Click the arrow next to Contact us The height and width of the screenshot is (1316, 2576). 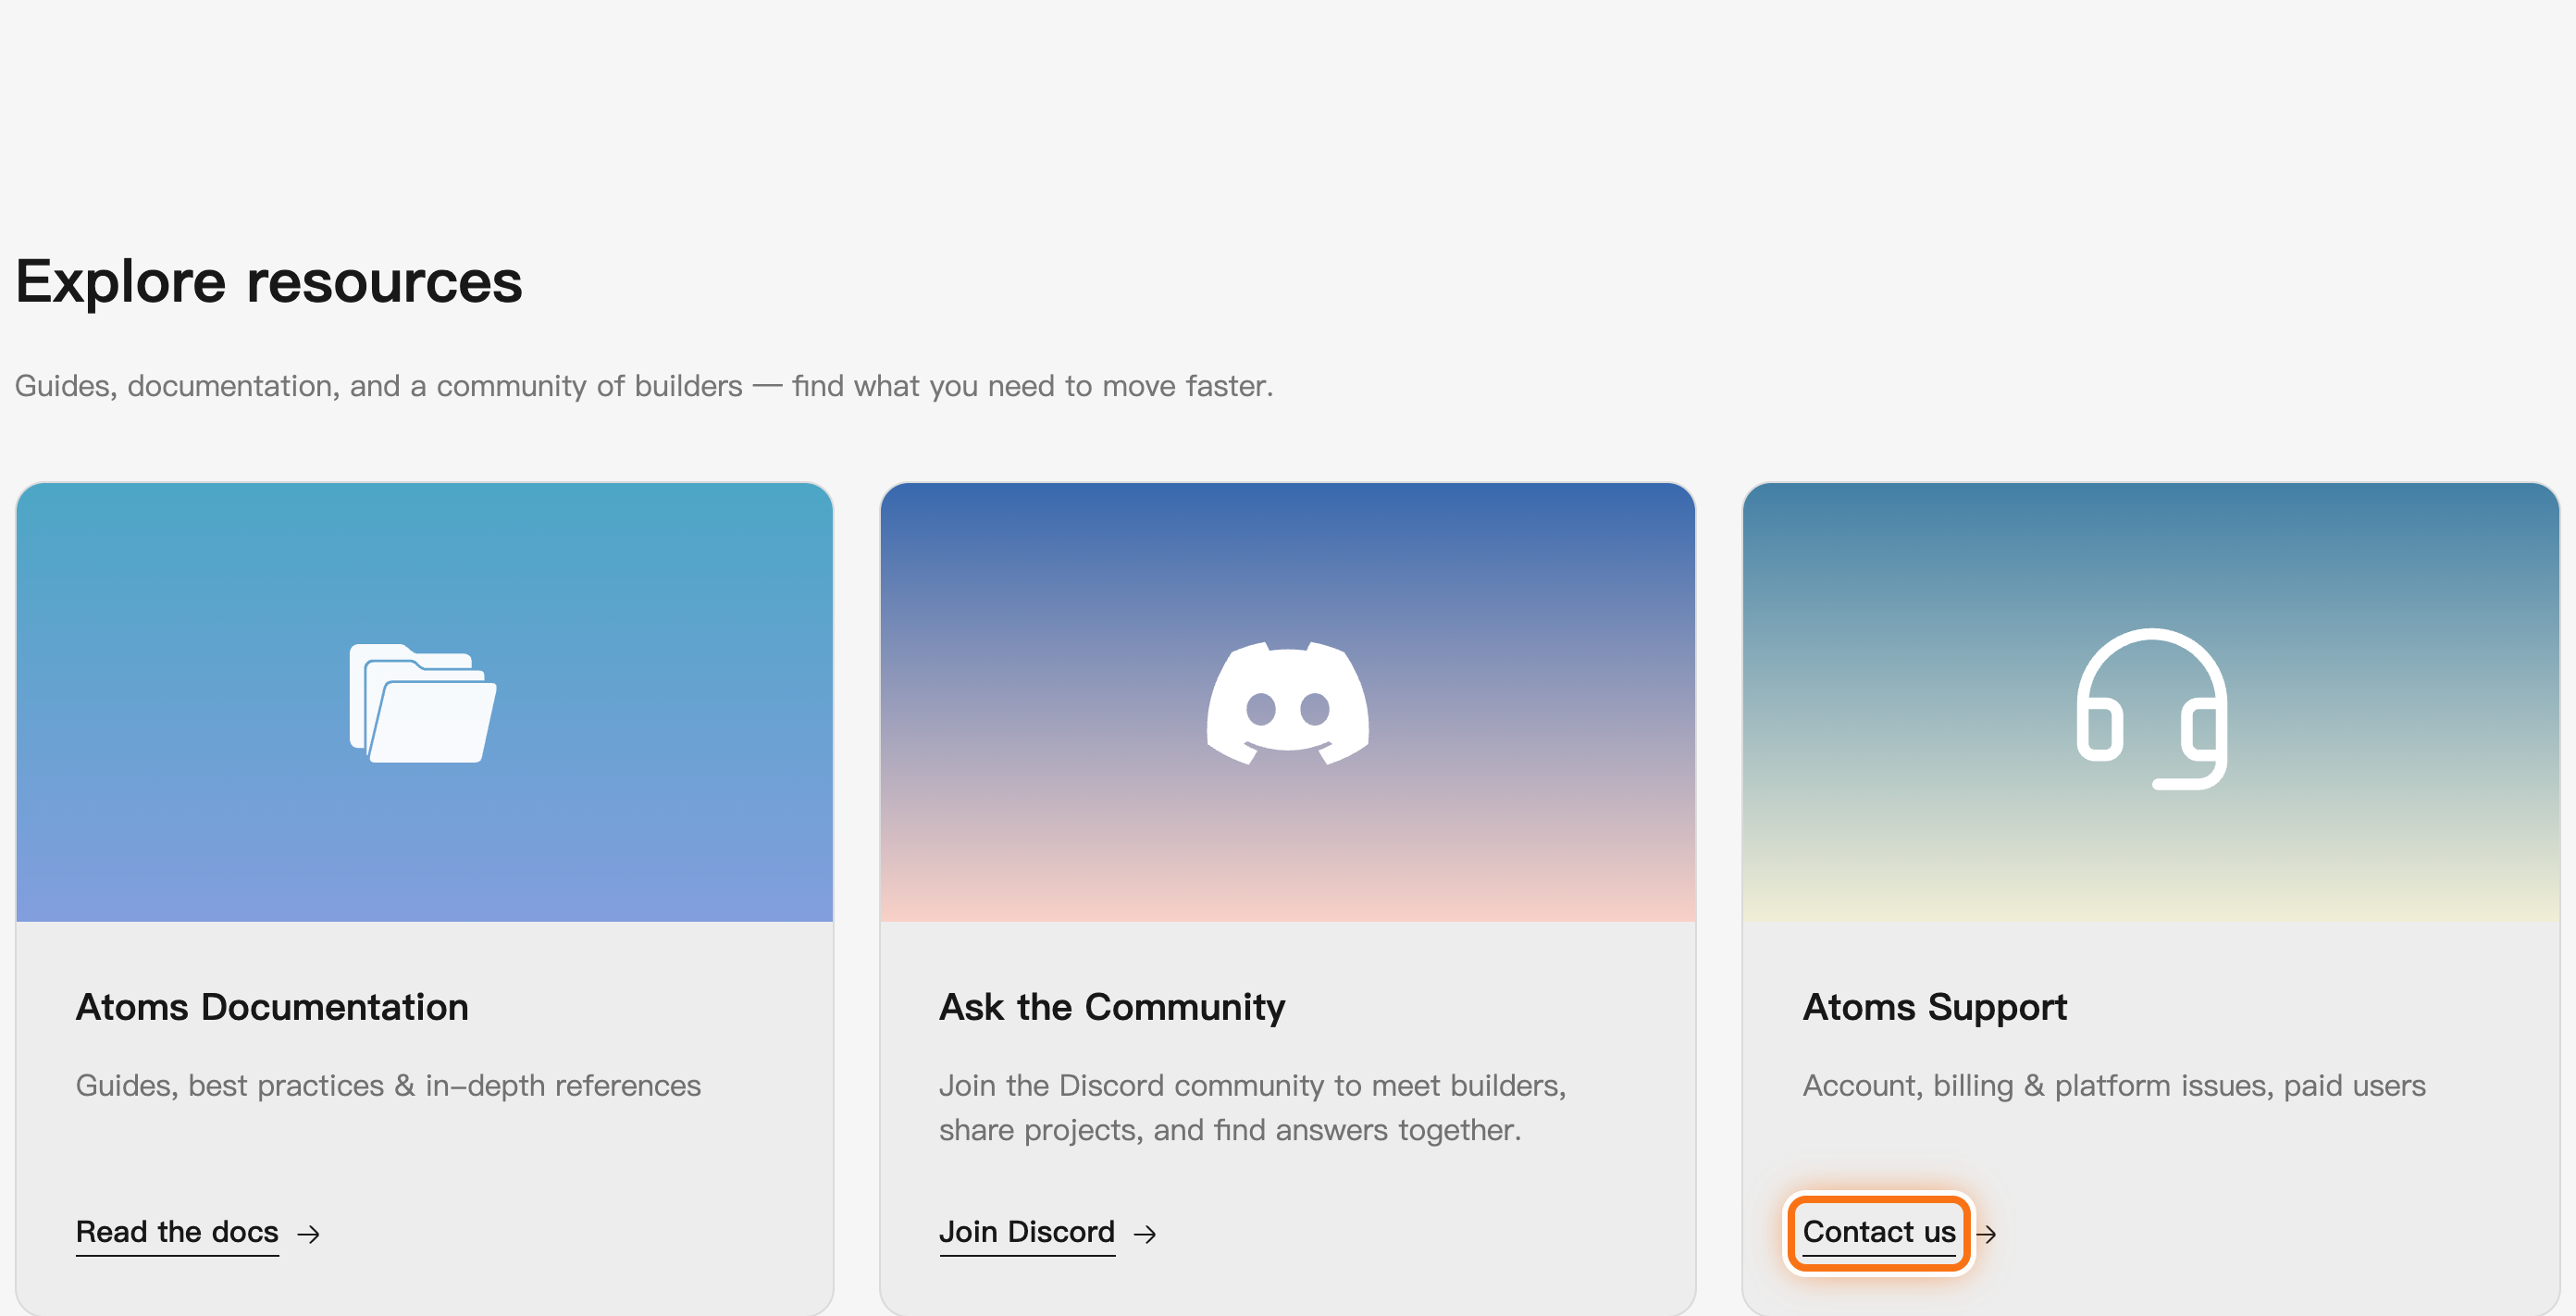(1987, 1234)
